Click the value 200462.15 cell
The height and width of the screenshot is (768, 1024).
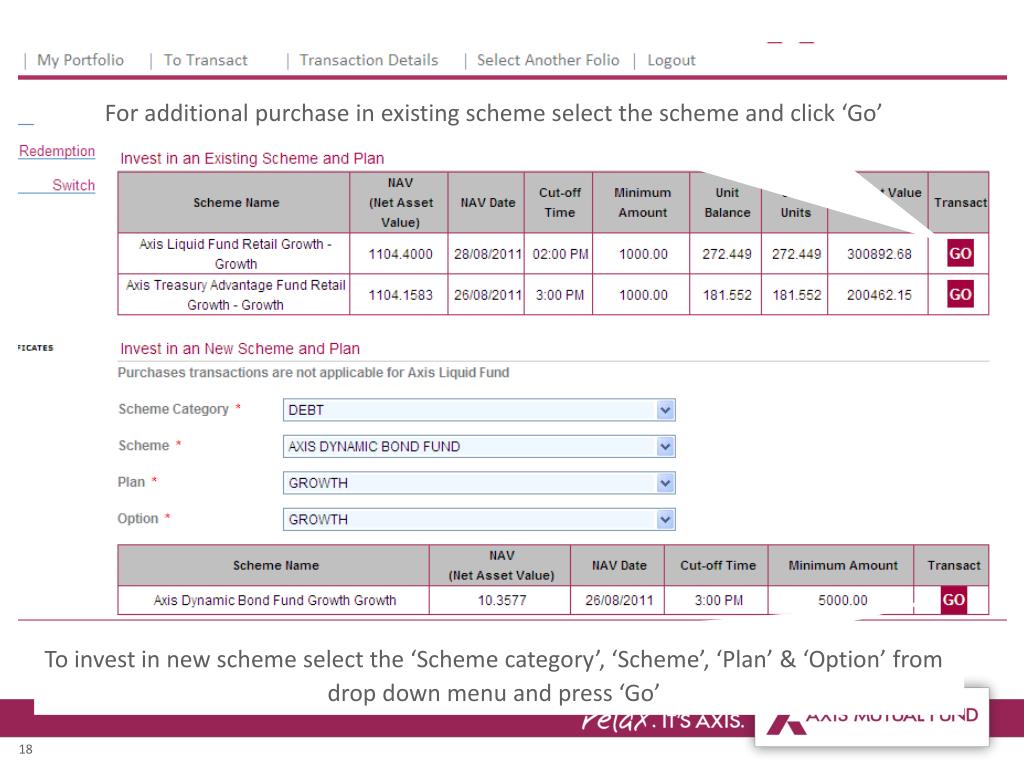(x=879, y=295)
